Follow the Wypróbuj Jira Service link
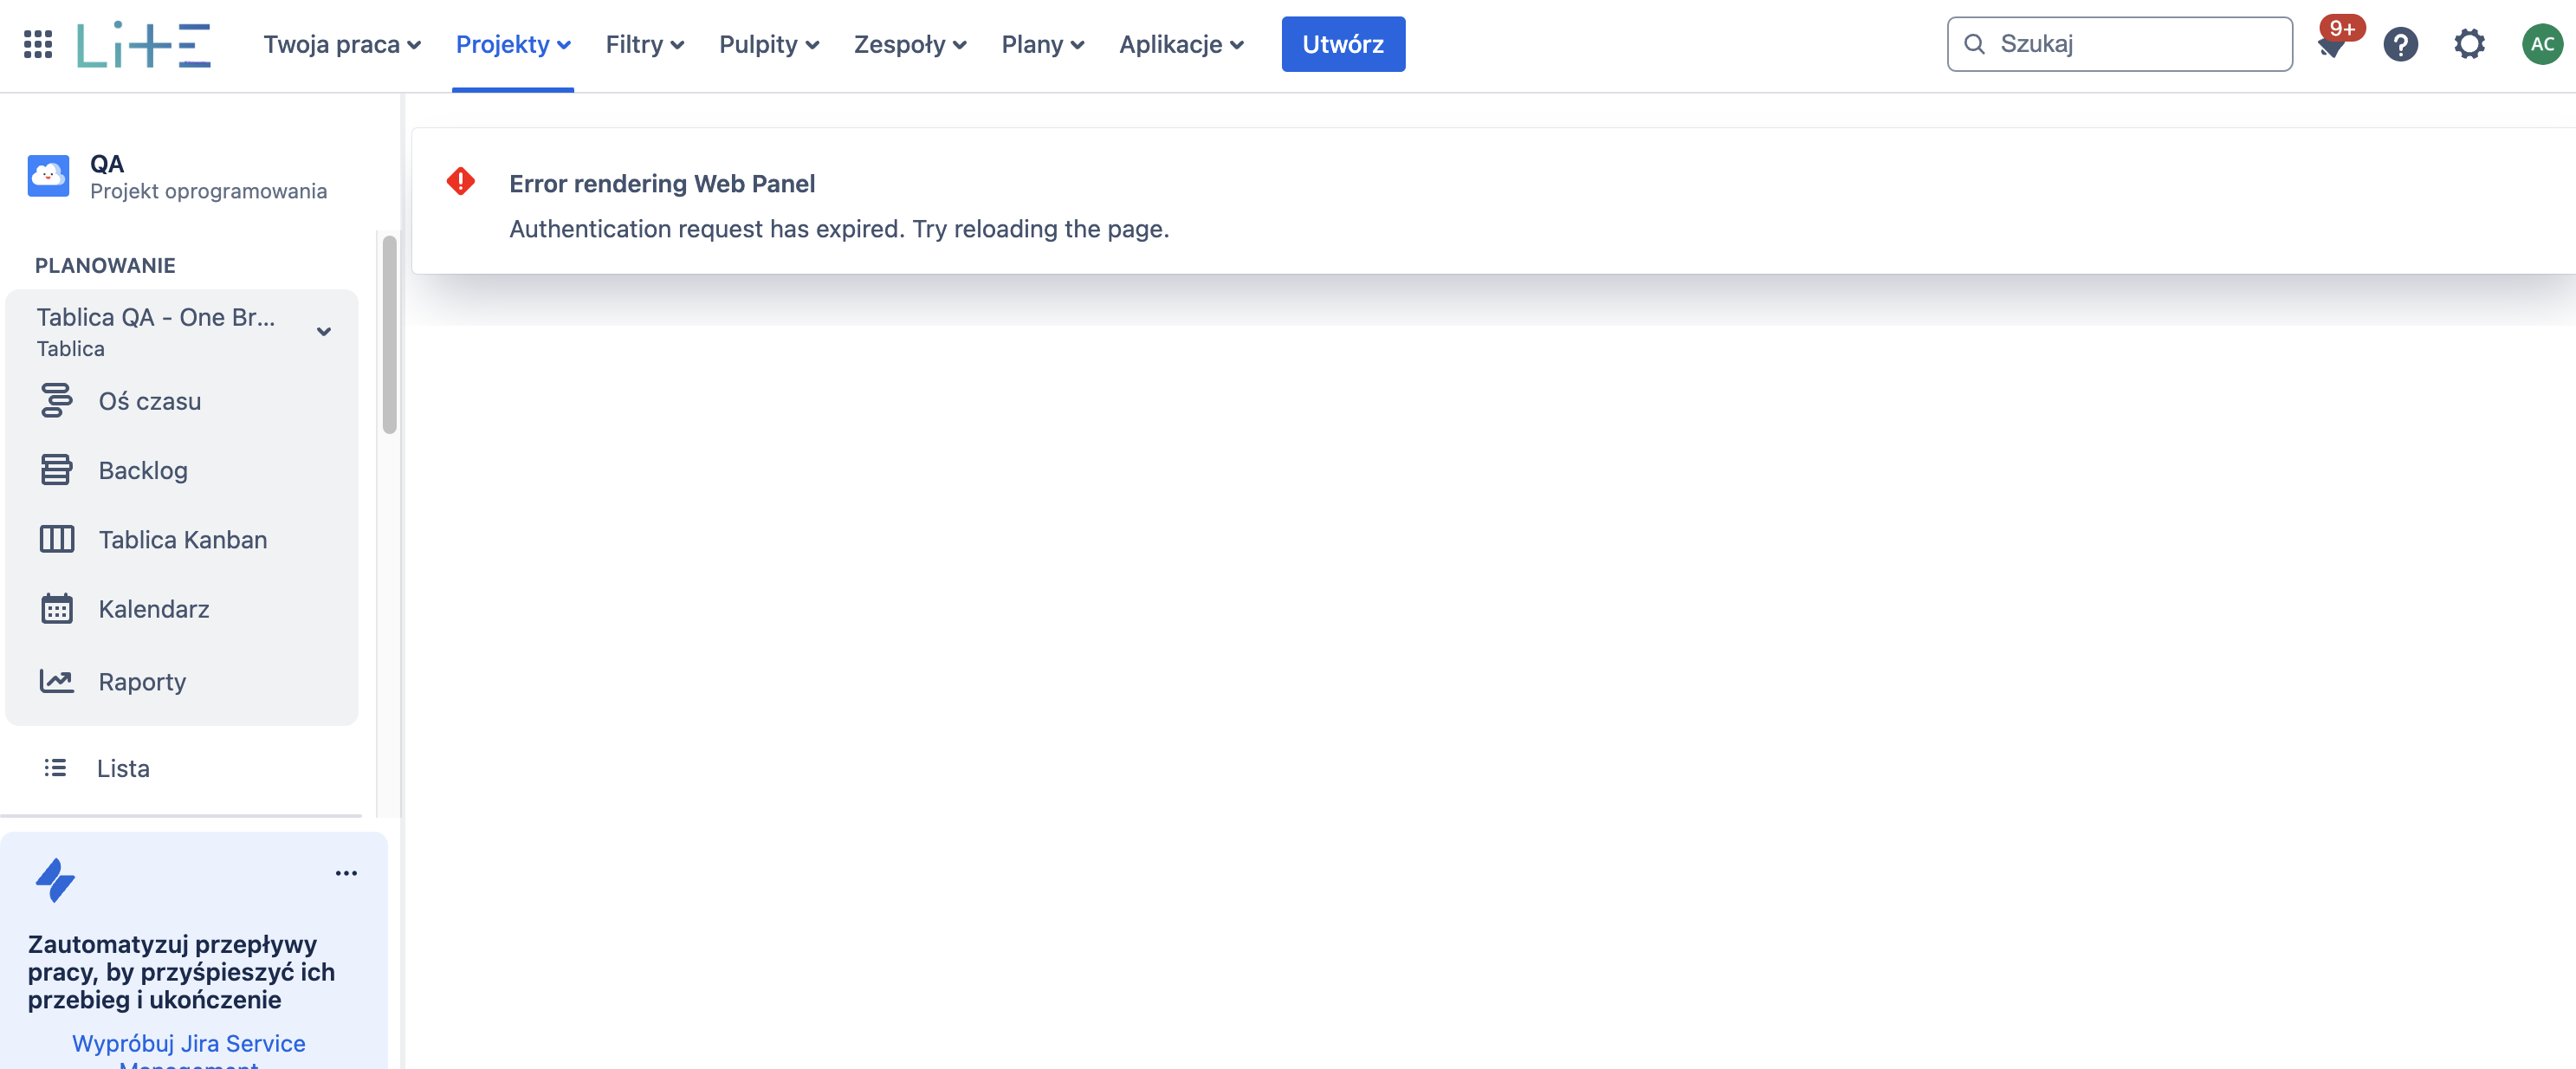This screenshot has width=2576, height=1069. (x=189, y=1043)
